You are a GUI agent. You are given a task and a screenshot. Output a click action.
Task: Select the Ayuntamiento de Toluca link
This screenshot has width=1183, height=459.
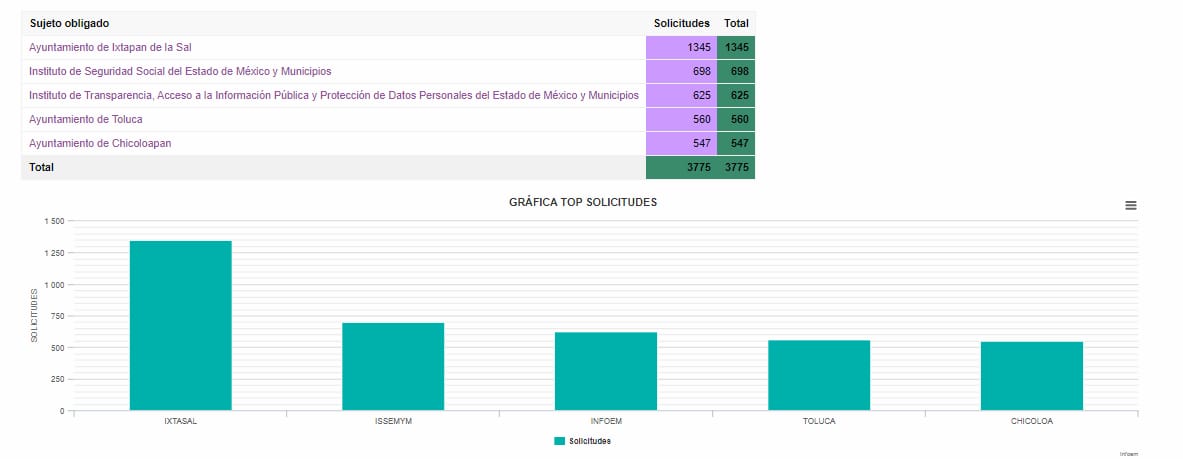point(86,120)
